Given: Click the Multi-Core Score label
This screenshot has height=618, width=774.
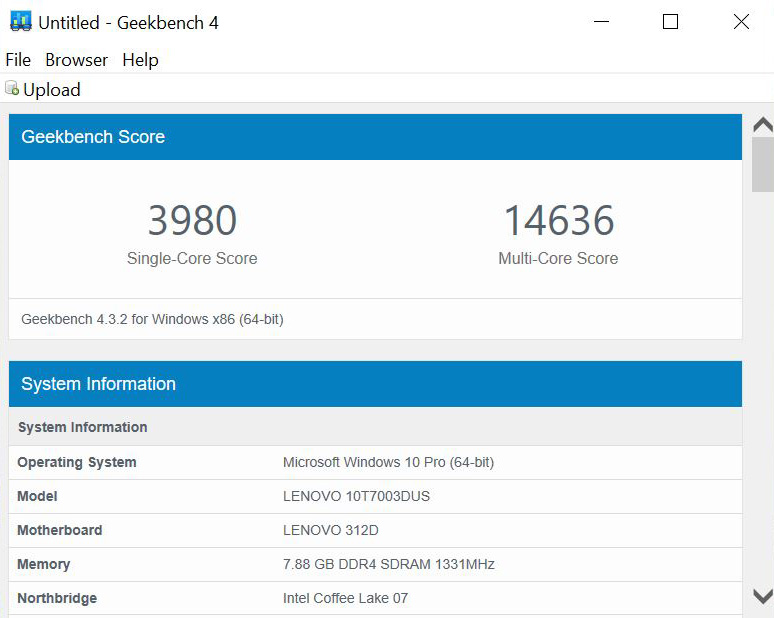Looking at the screenshot, I should [558, 258].
